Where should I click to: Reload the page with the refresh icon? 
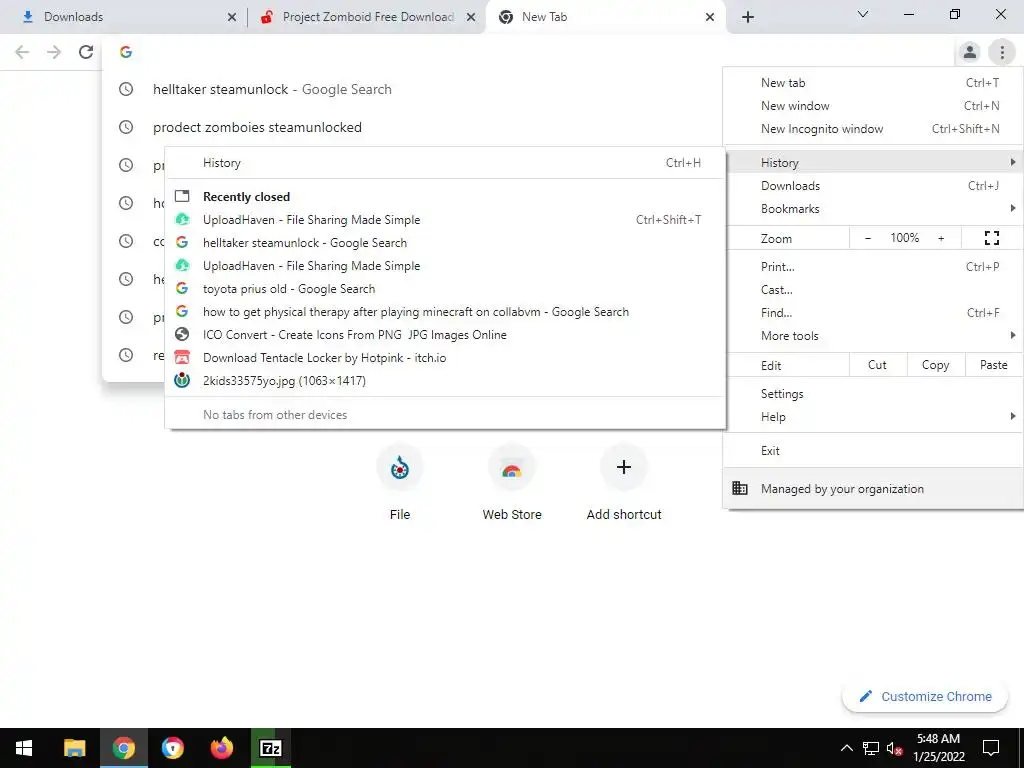(x=86, y=52)
